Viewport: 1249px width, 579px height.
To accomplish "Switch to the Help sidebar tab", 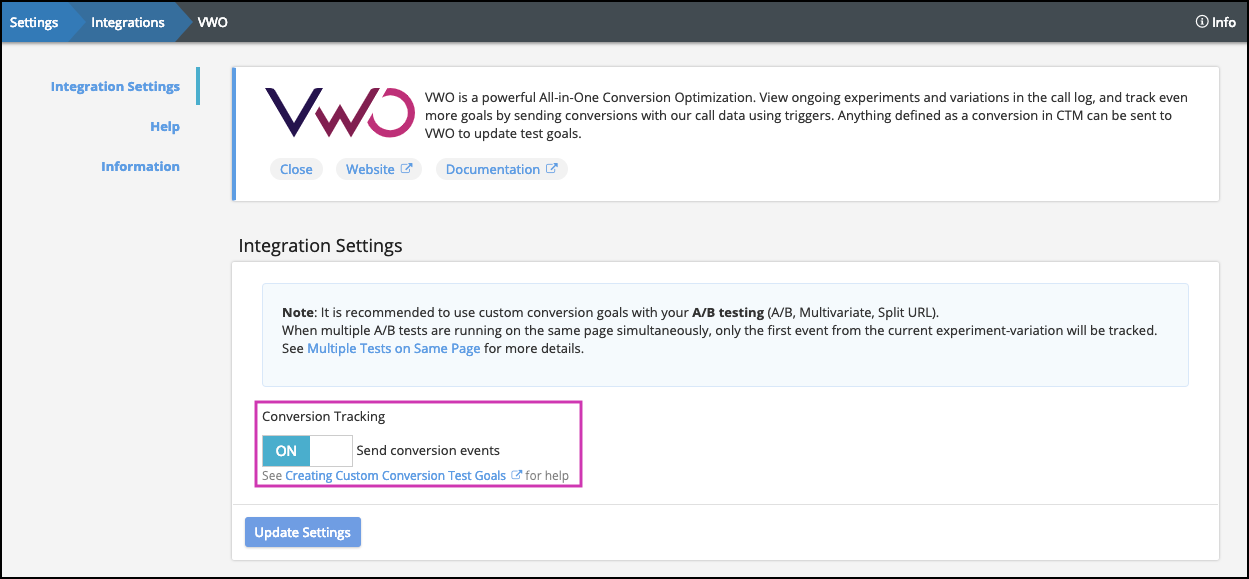I will tap(165, 127).
